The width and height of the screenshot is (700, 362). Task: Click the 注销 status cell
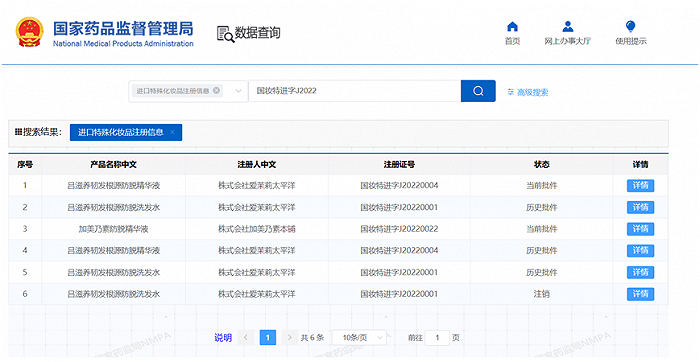542,294
